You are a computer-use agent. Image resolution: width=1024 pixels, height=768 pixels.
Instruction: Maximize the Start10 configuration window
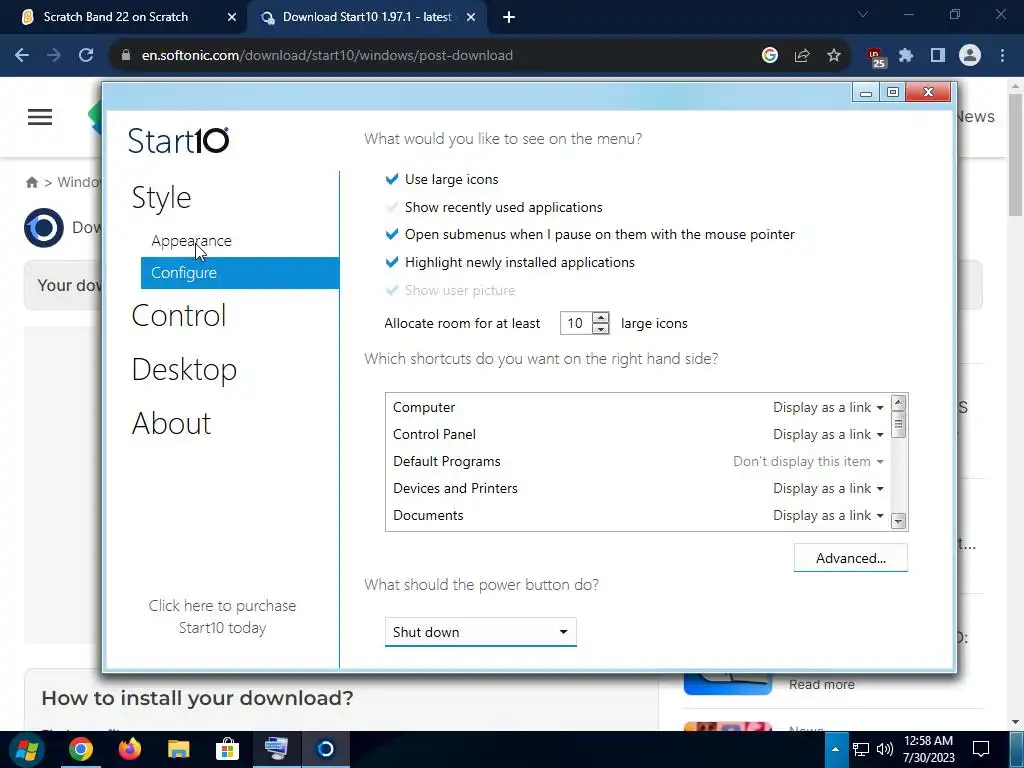pyautogui.click(x=893, y=92)
